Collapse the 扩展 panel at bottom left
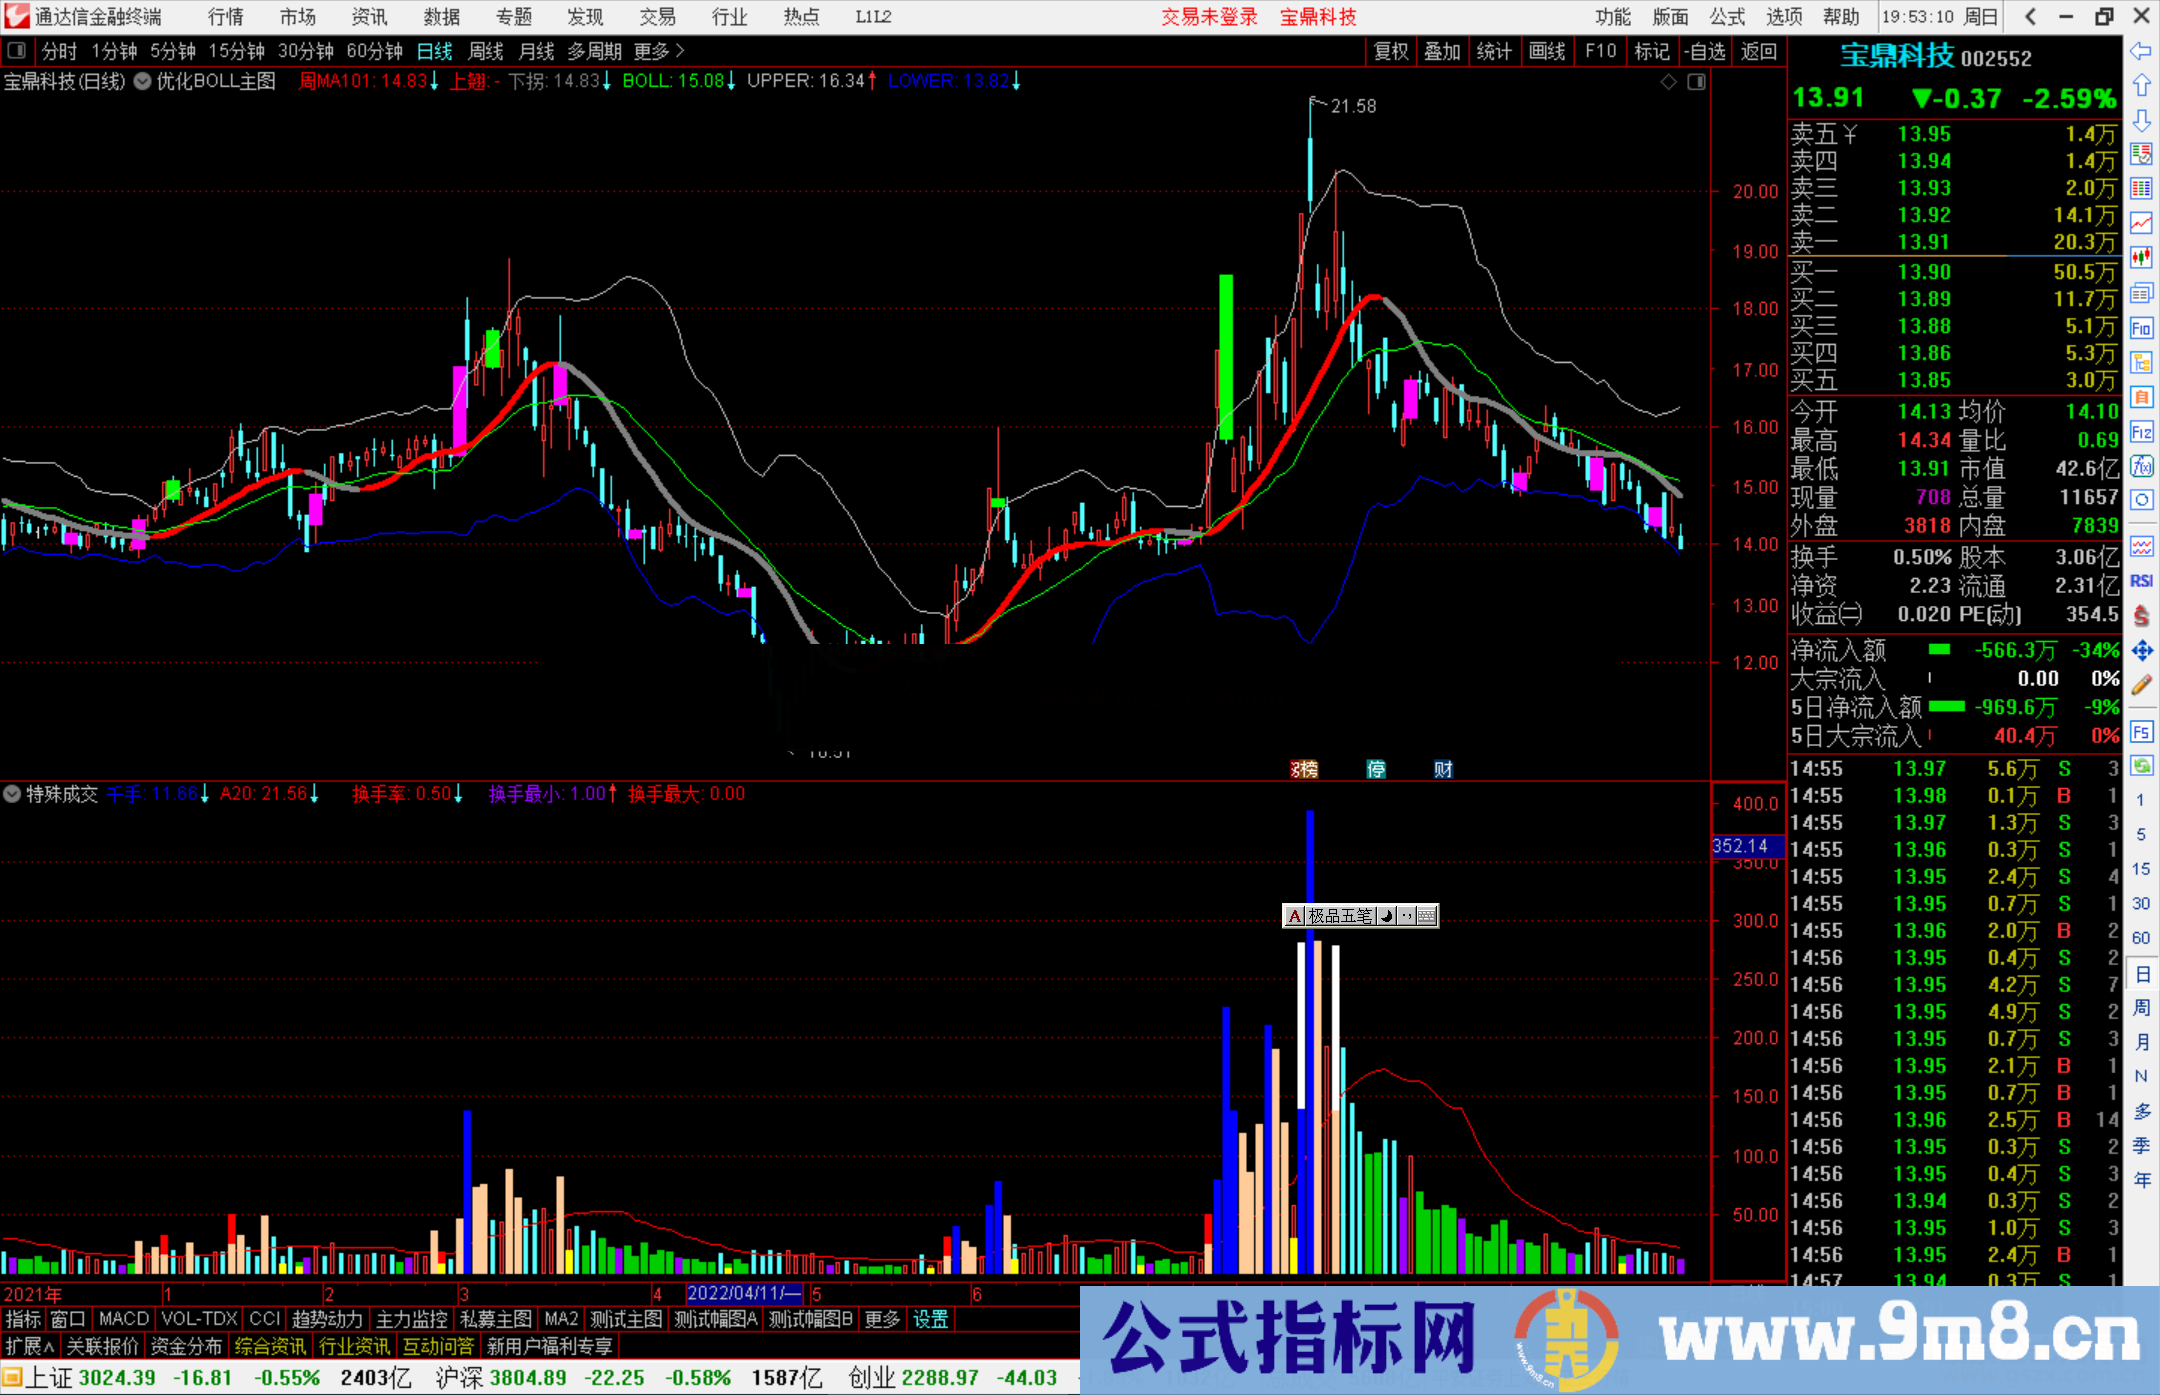Image resolution: width=2160 pixels, height=1395 pixels. click(x=27, y=1346)
